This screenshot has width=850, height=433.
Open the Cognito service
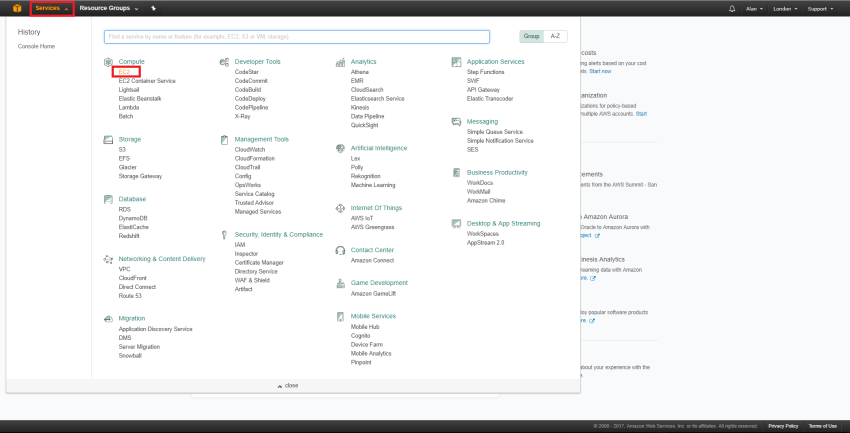click(x=360, y=336)
